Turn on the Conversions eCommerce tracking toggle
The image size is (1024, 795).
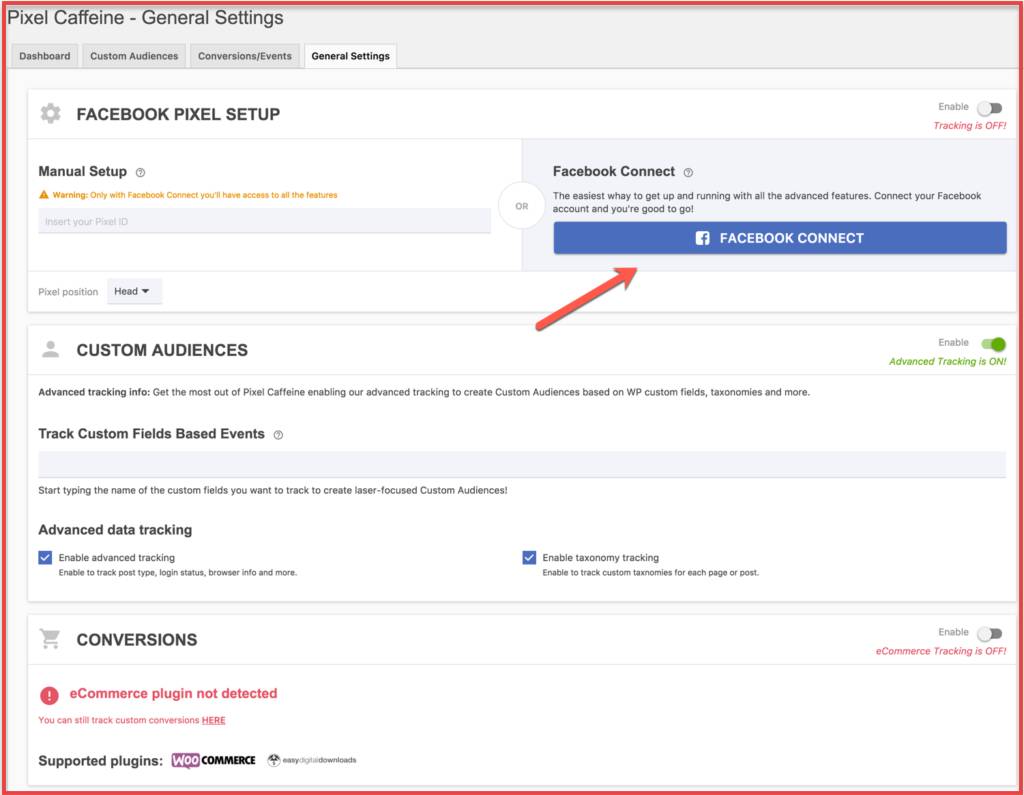click(990, 633)
